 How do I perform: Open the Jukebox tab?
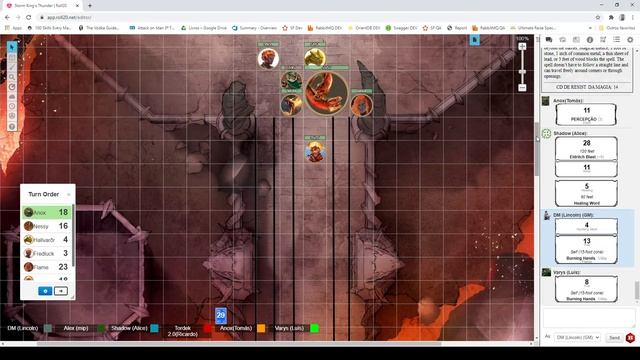[x=603, y=40]
